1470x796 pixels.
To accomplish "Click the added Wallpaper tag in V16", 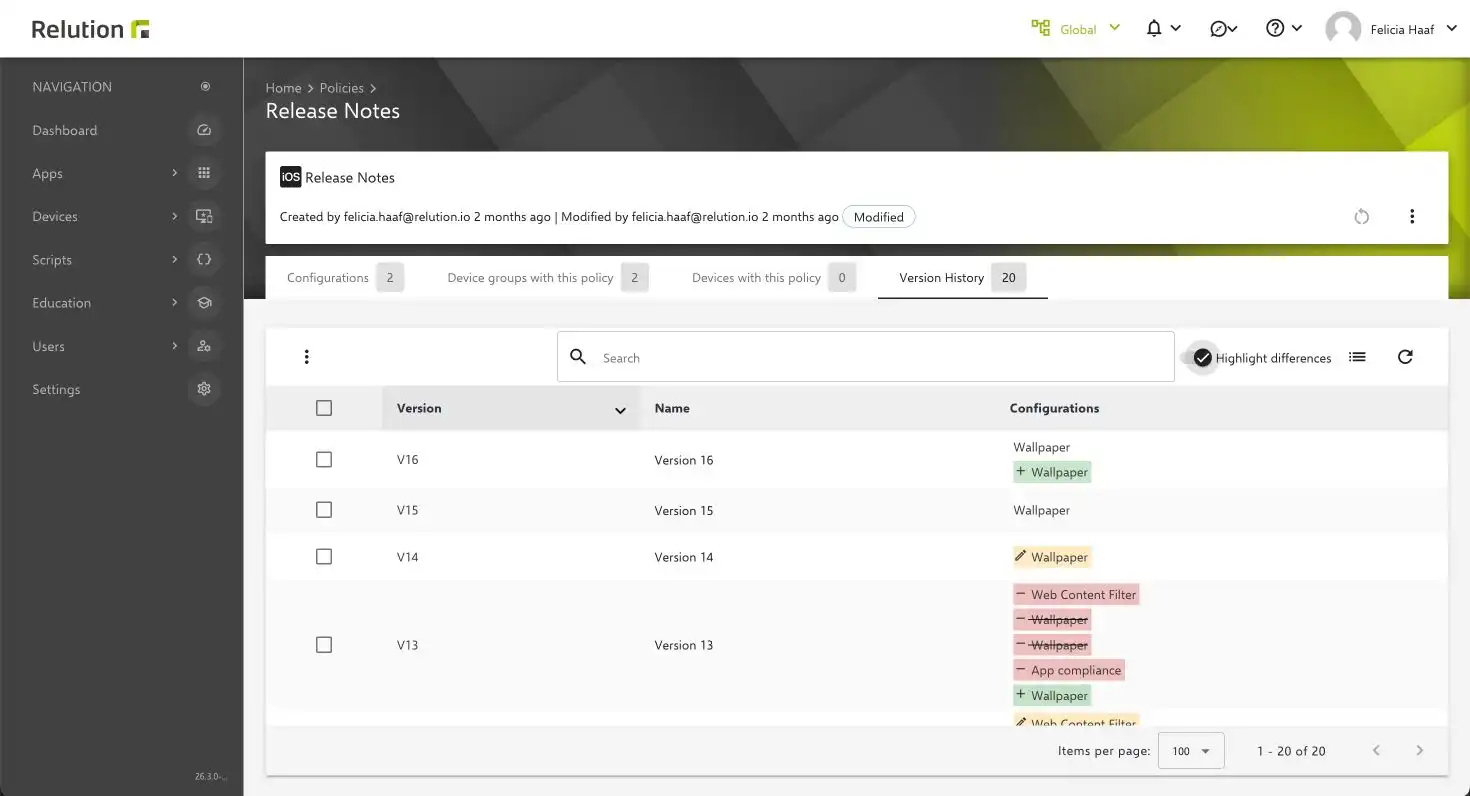I will [1052, 472].
